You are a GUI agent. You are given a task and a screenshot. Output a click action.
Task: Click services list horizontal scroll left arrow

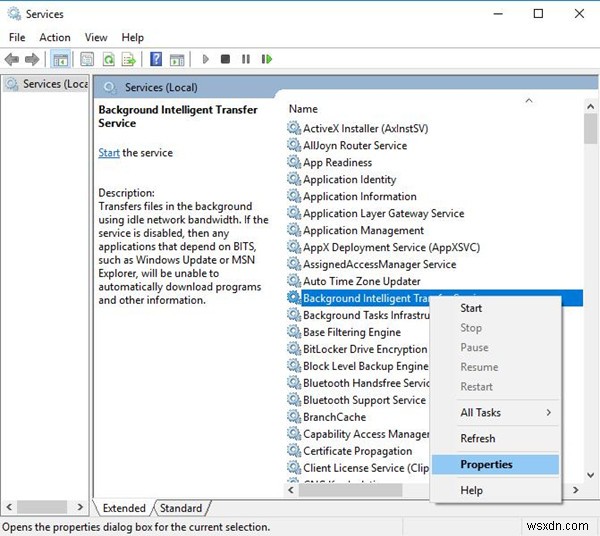[x=291, y=490]
